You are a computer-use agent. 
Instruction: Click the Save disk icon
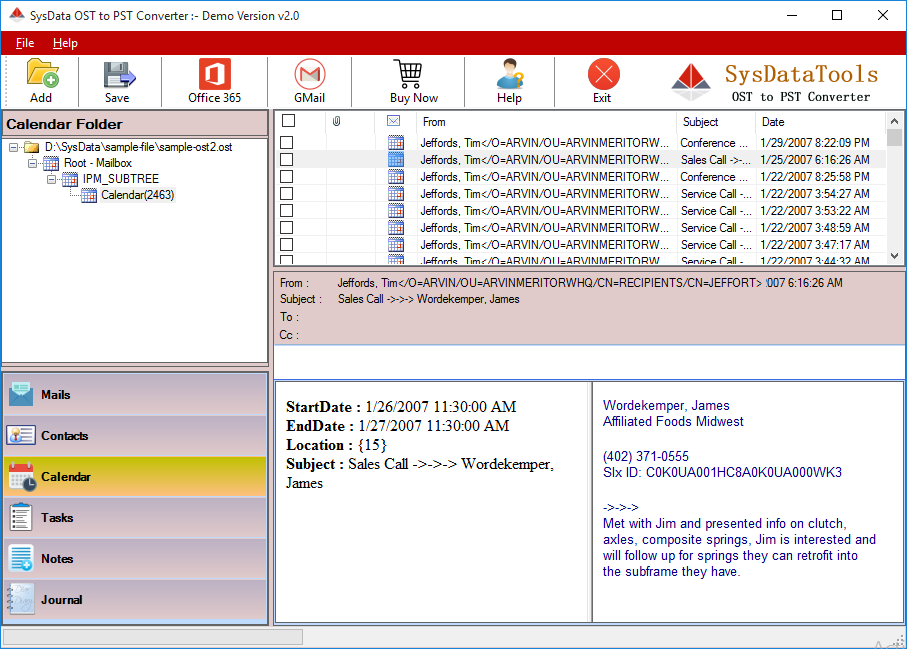[118, 75]
